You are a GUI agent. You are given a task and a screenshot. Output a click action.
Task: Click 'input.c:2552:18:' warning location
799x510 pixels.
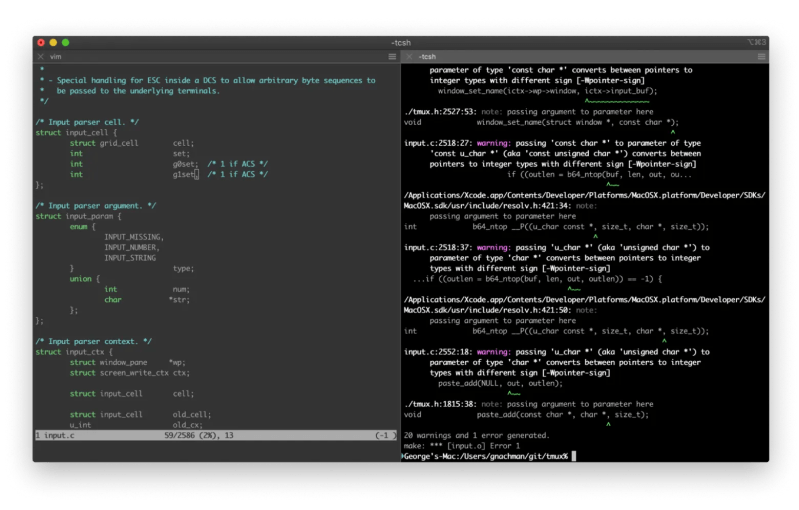[438, 352]
